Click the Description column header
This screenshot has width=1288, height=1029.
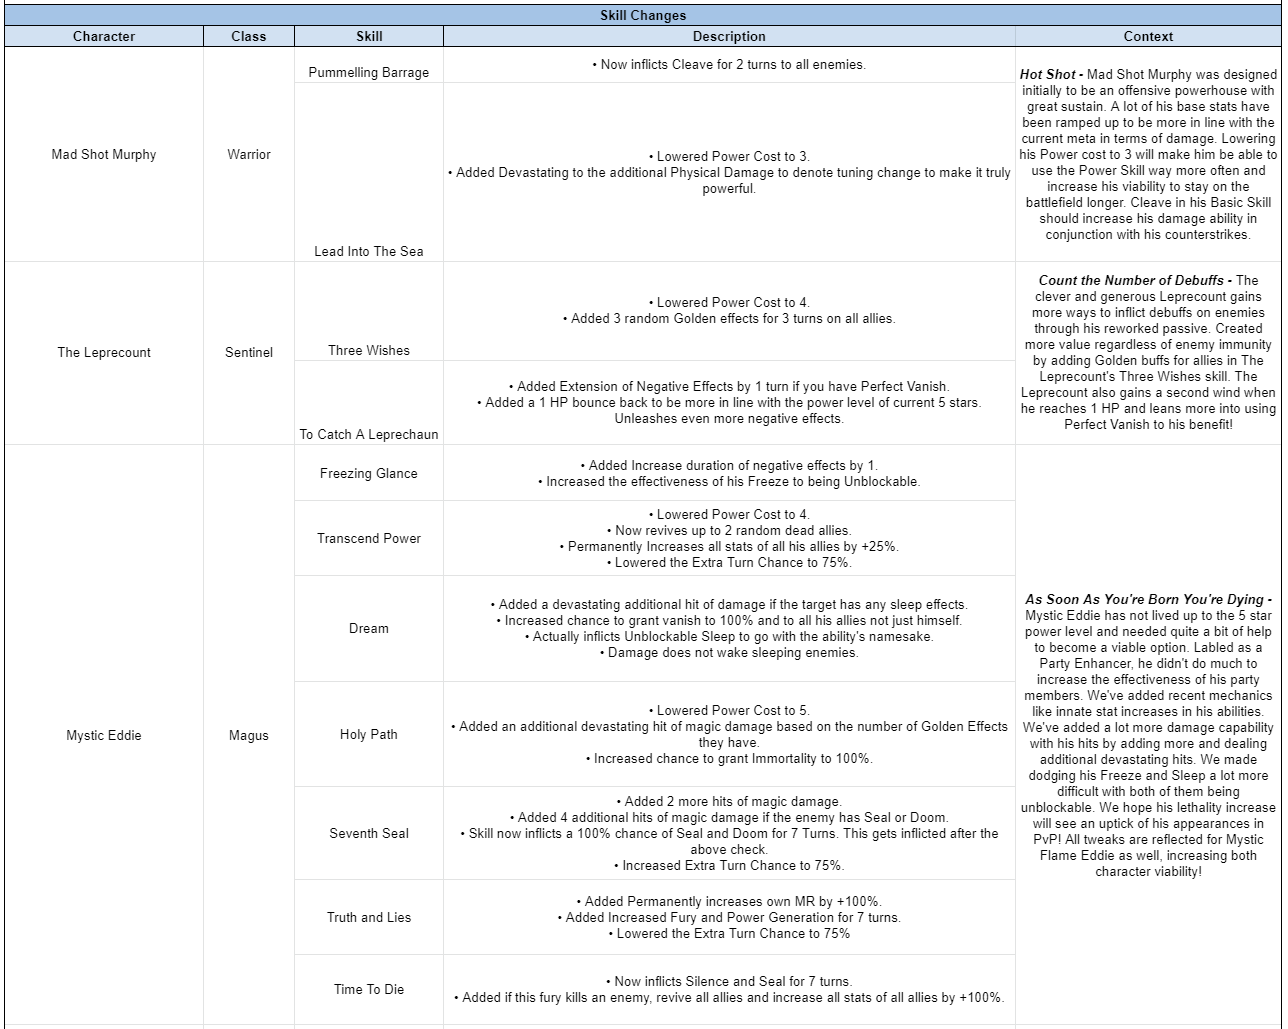(x=729, y=36)
